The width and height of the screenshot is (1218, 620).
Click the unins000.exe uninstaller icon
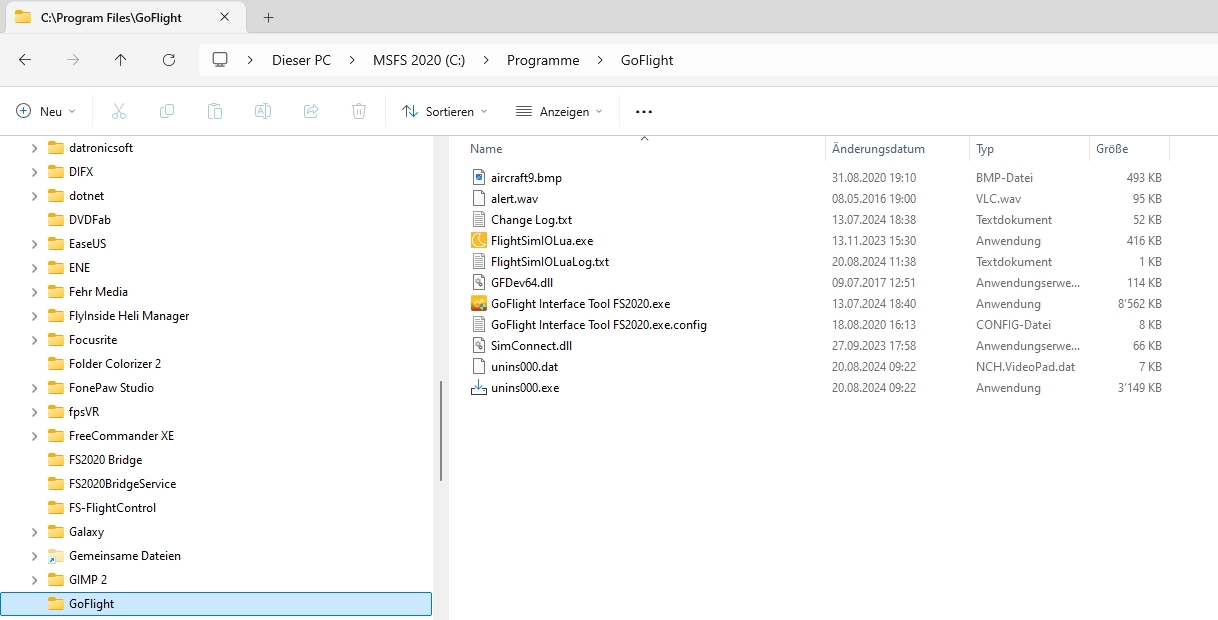tap(479, 388)
